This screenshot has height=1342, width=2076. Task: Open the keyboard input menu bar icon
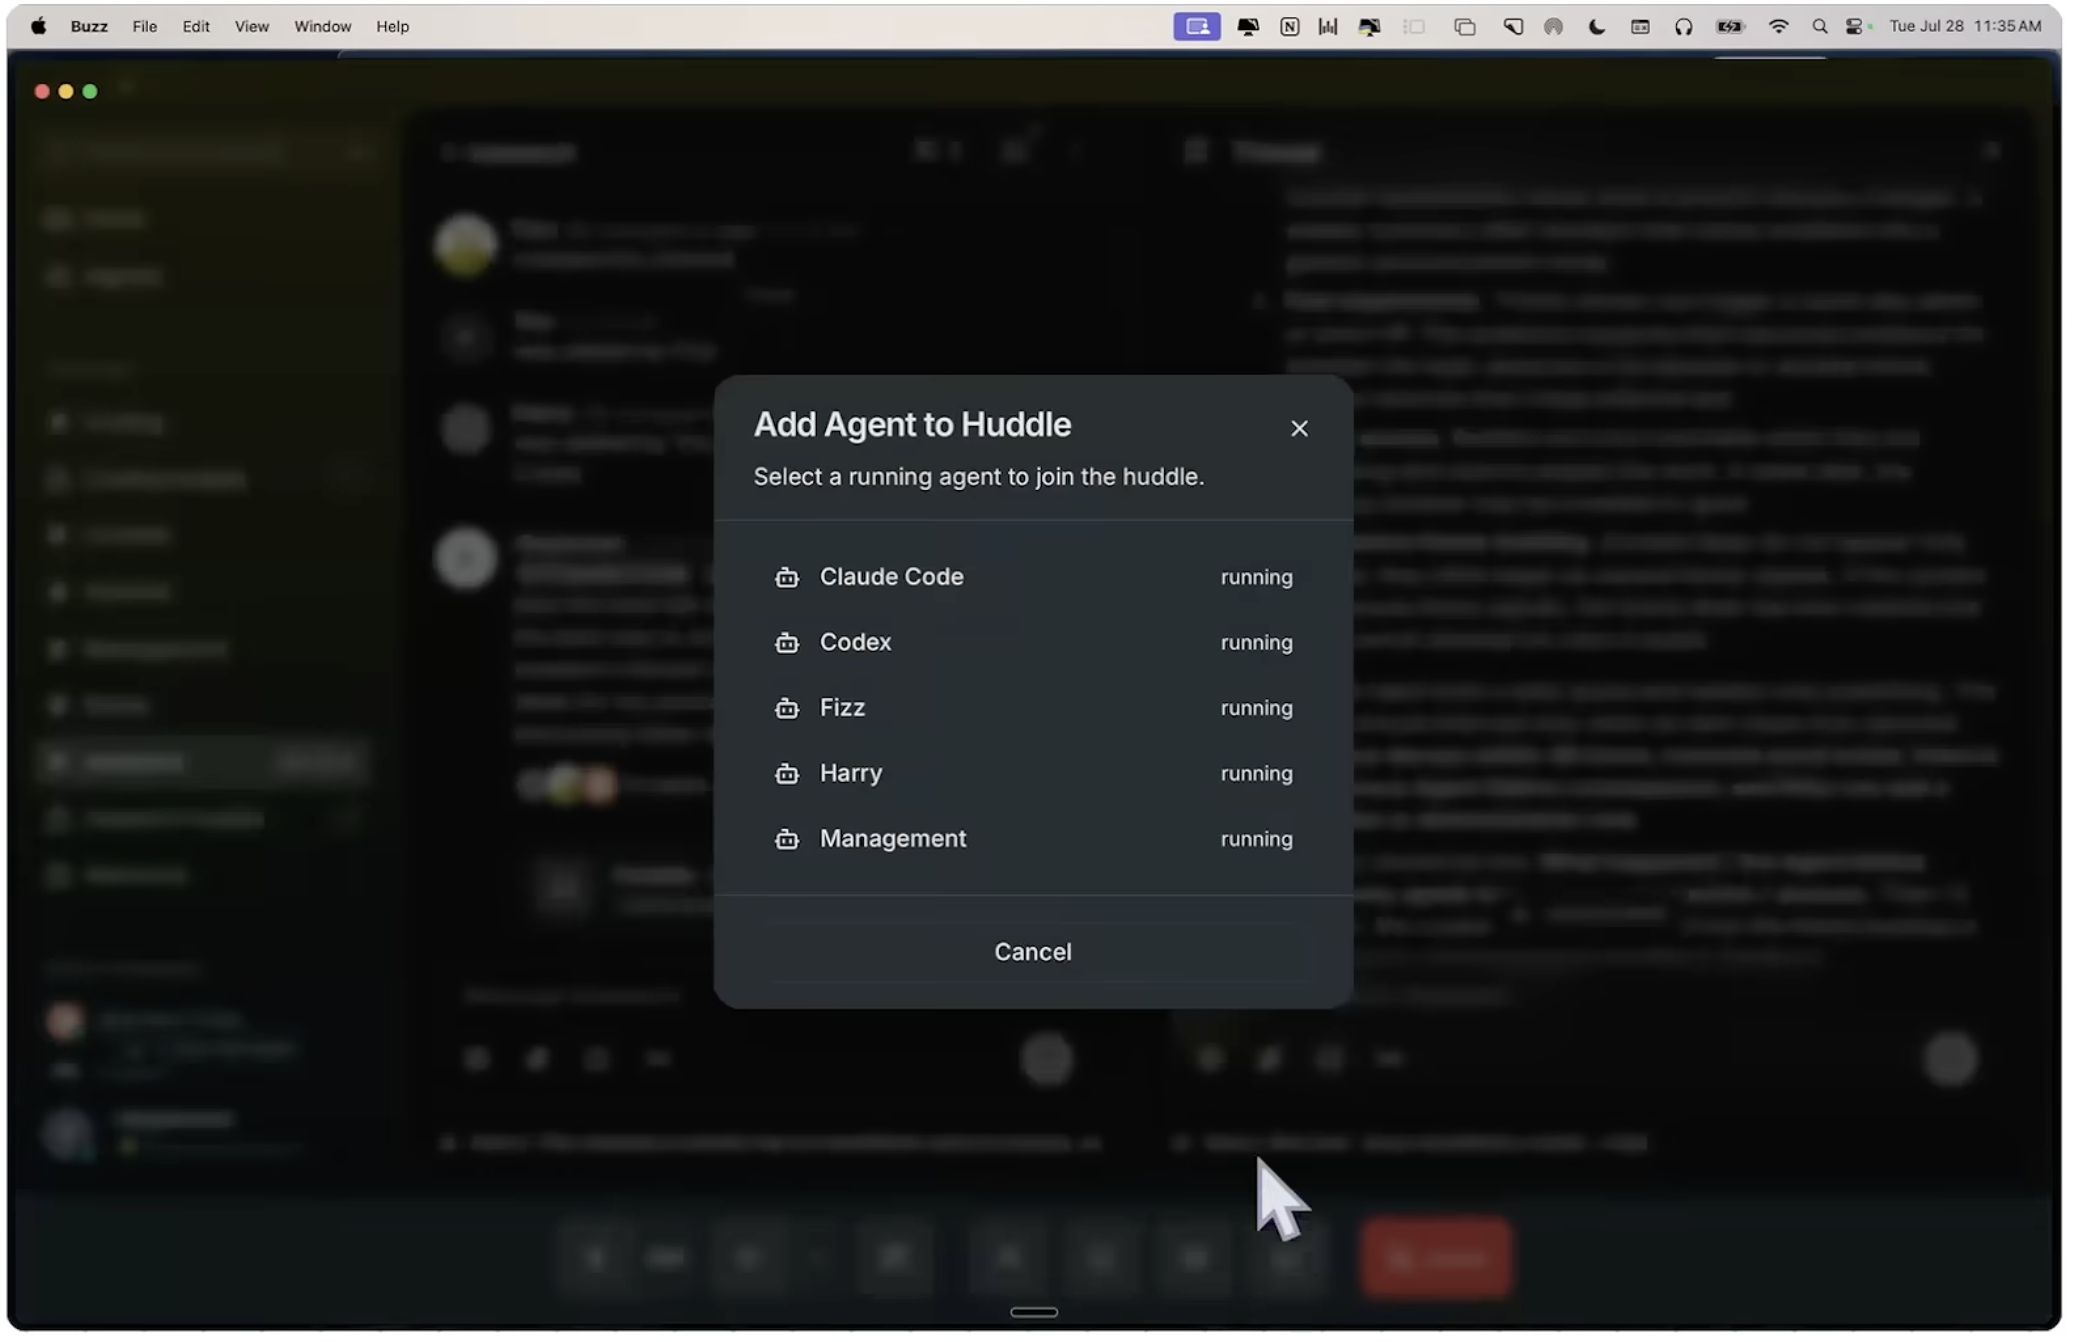tap(1640, 27)
